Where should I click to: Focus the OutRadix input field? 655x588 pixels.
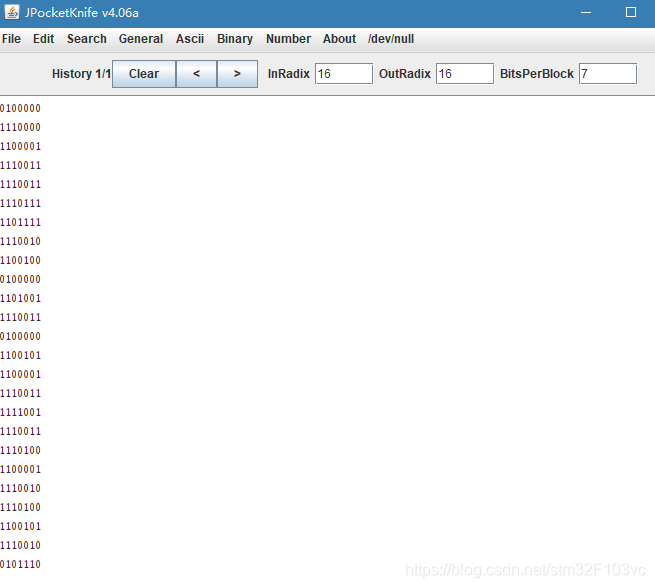[x=465, y=74]
